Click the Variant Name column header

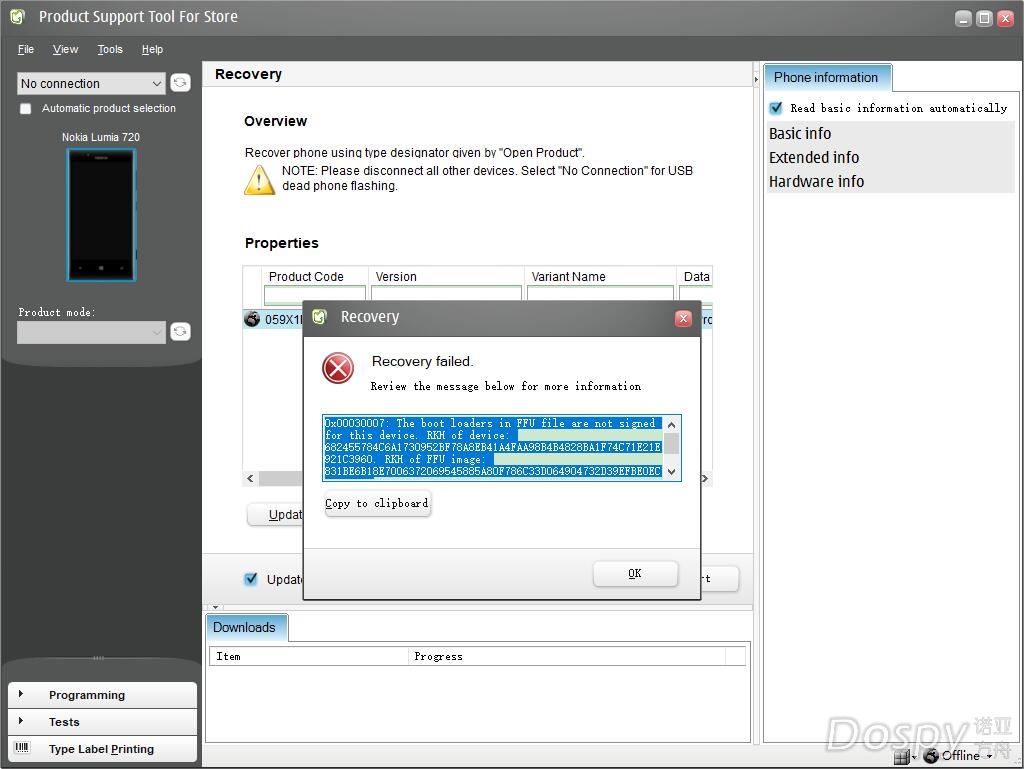(x=600, y=276)
